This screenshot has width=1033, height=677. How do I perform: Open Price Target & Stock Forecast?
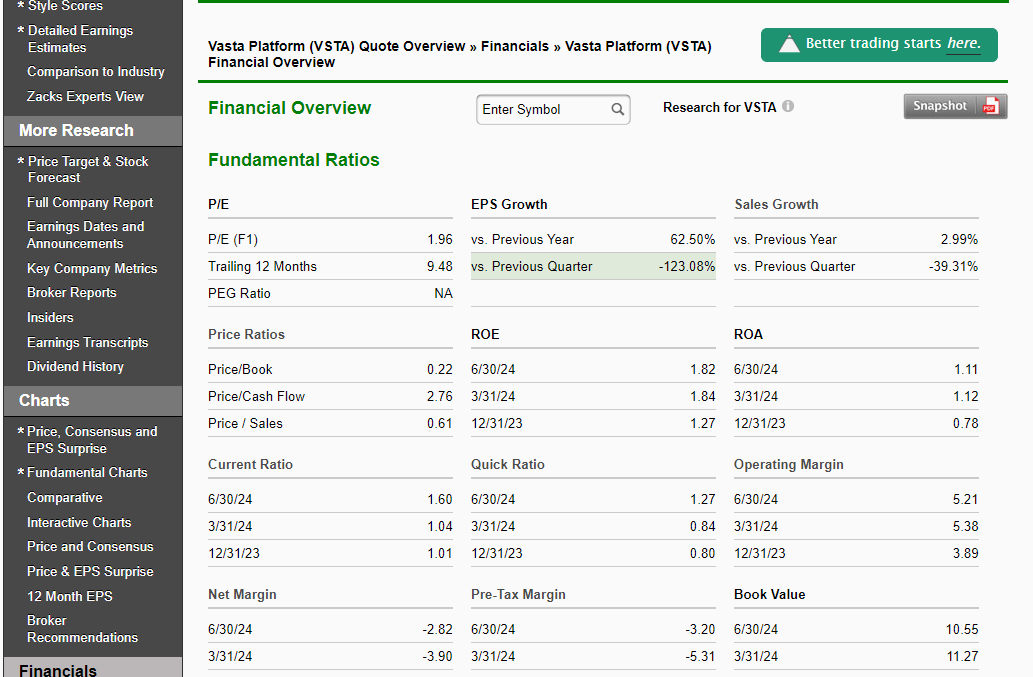point(88,169)
